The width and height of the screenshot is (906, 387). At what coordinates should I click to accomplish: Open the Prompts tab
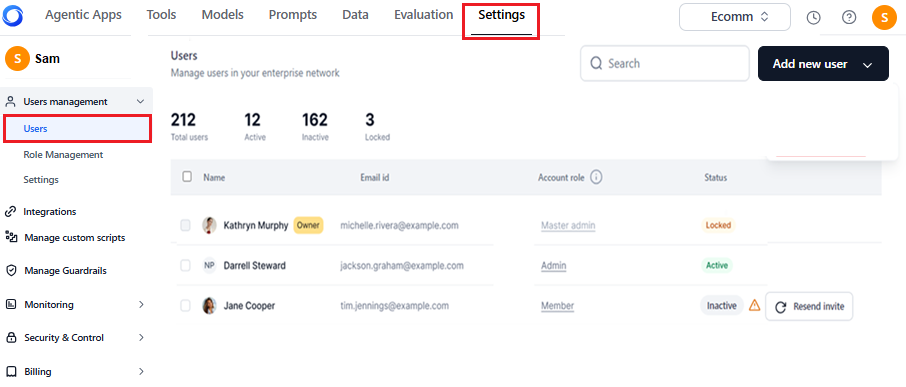pos(292,15)
